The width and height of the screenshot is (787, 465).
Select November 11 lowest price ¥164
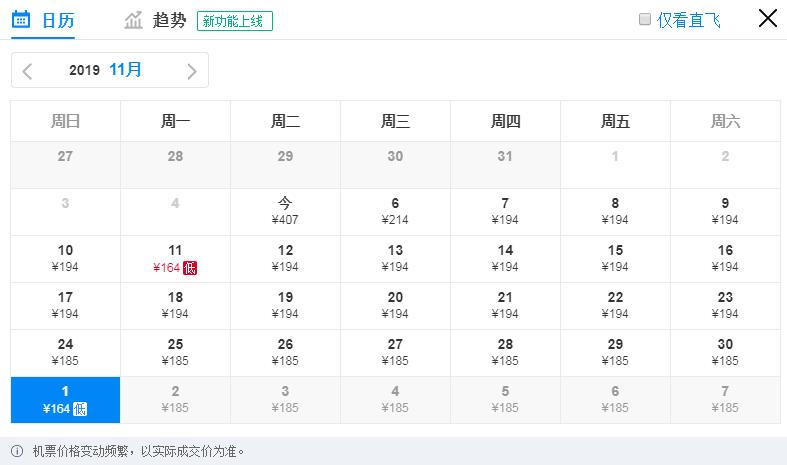pyautogui.click(x=175, y=259)
